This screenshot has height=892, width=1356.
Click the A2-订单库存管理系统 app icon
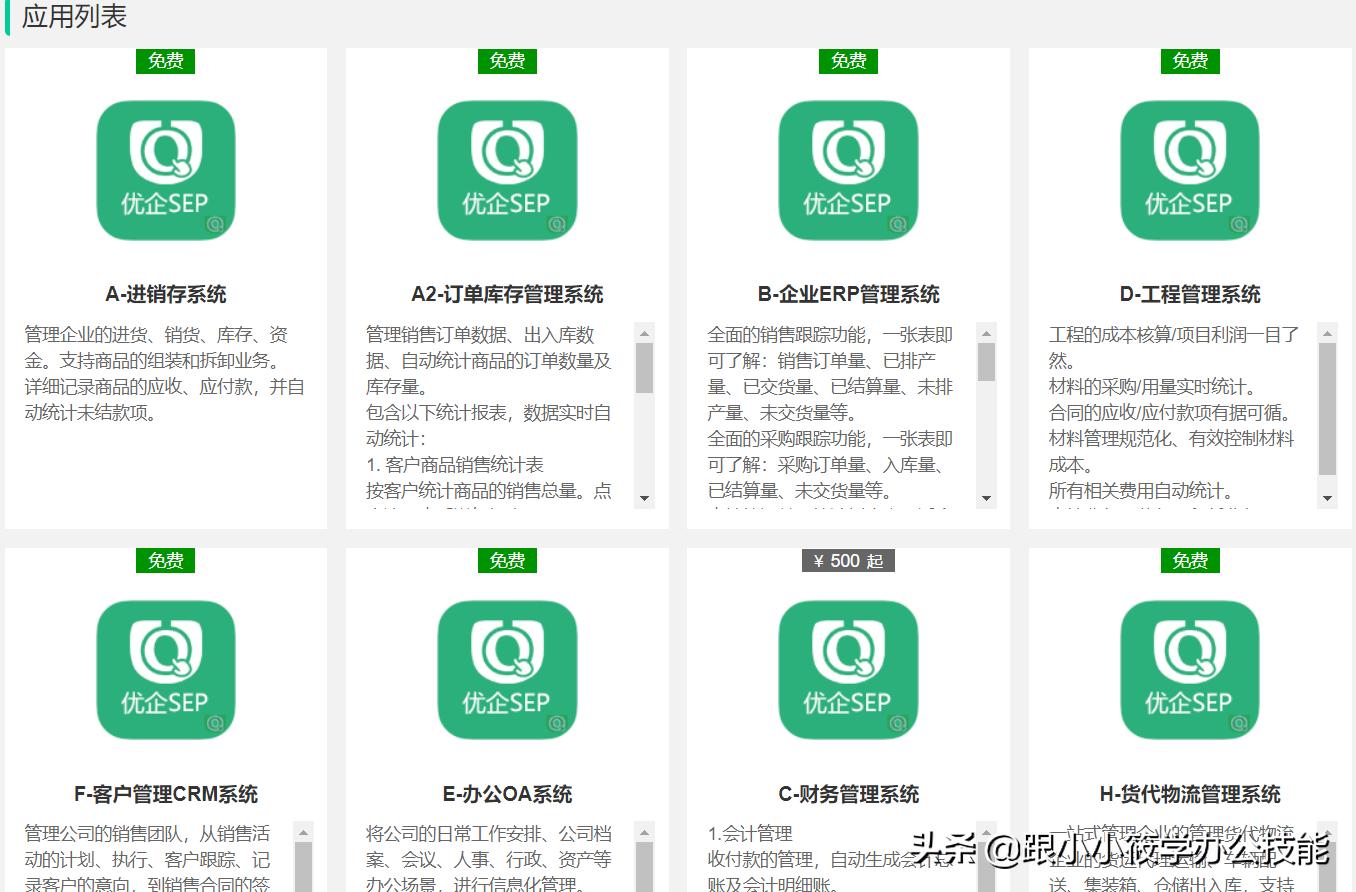pos(508,168)
